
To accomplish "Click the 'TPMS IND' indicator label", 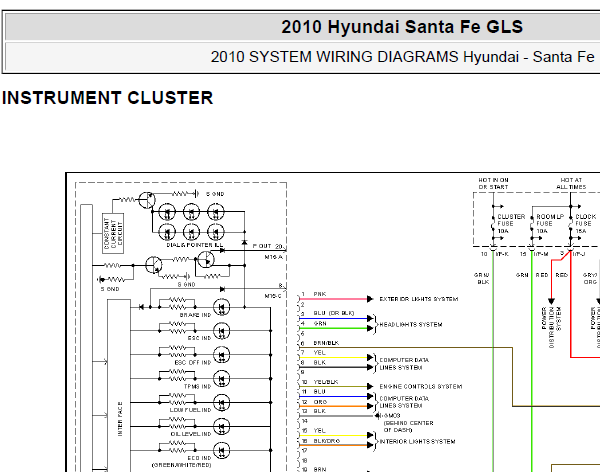I will pos(197,386).
